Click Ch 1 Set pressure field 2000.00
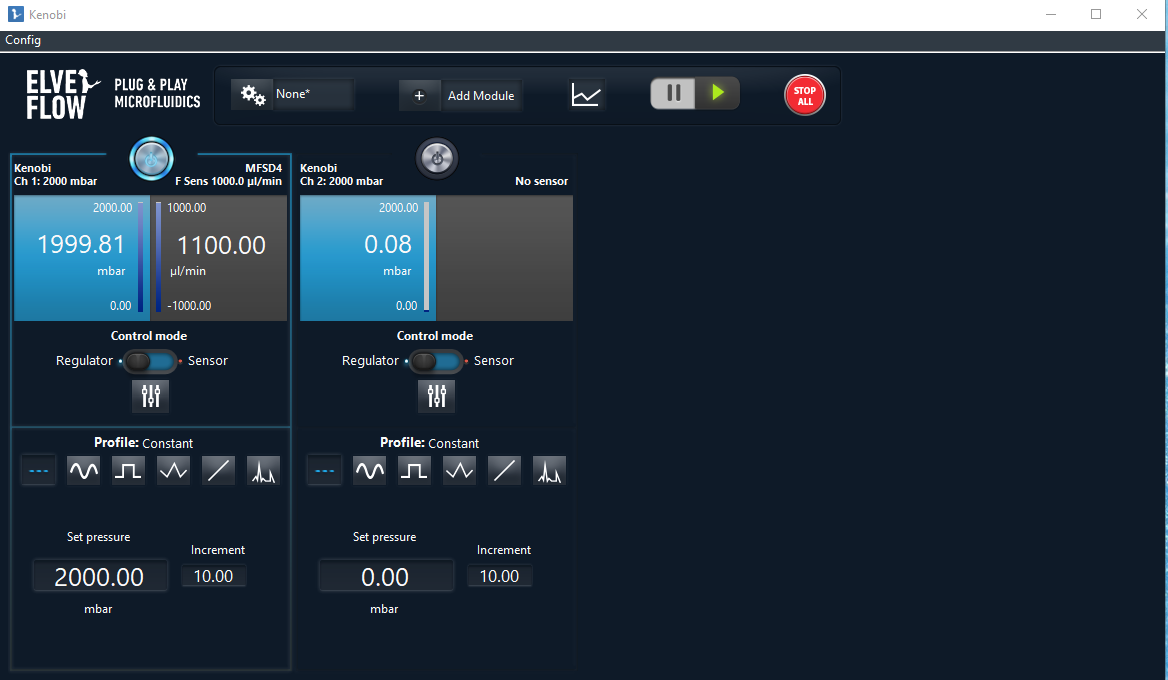The width and height of the screenshot is (1168, 680). click(x=100, y=576)
